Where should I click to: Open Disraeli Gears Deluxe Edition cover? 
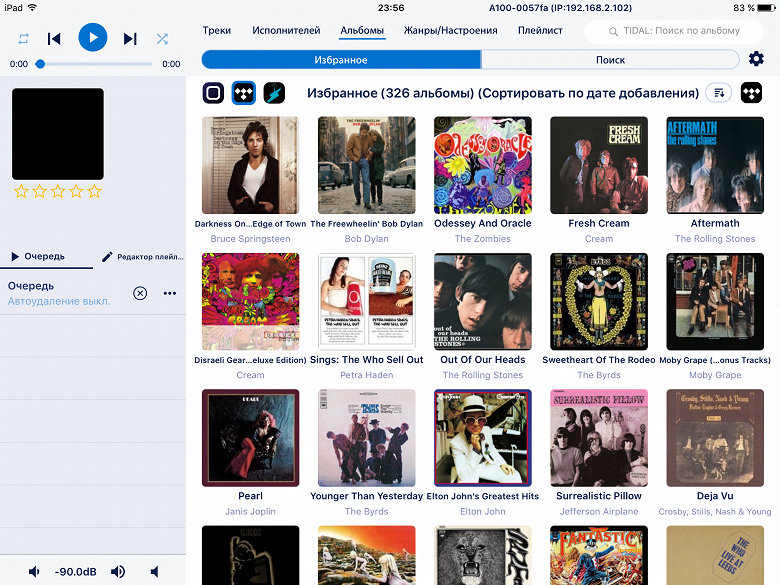point(250,301)
